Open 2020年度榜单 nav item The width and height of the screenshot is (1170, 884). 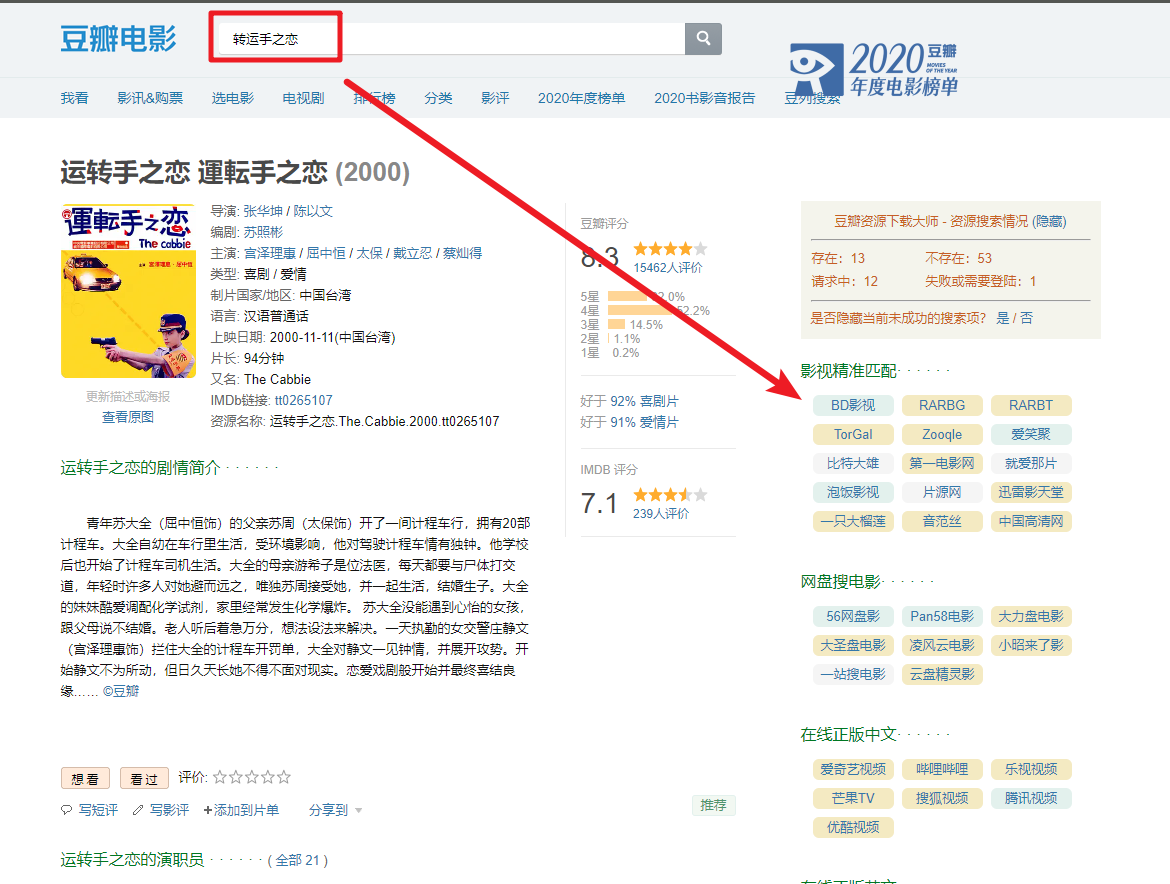581,98
